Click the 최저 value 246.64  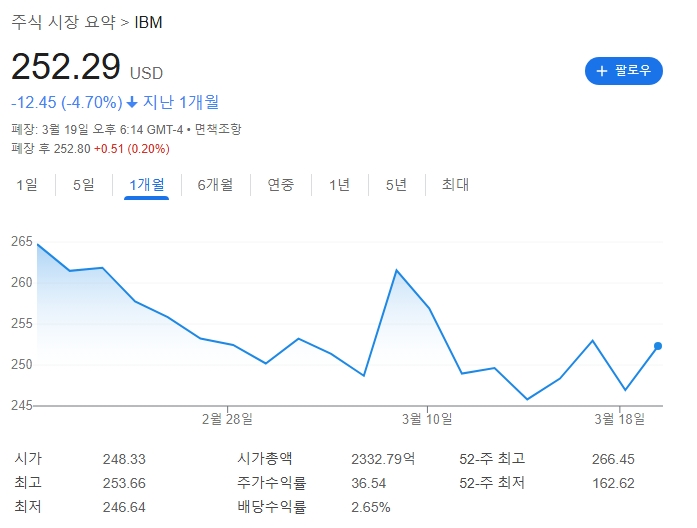coord(124,507)
